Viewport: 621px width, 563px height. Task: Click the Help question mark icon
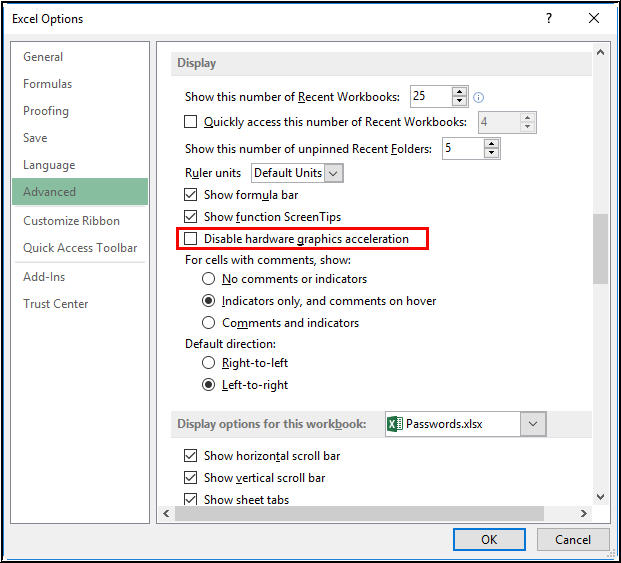(549, 18)
